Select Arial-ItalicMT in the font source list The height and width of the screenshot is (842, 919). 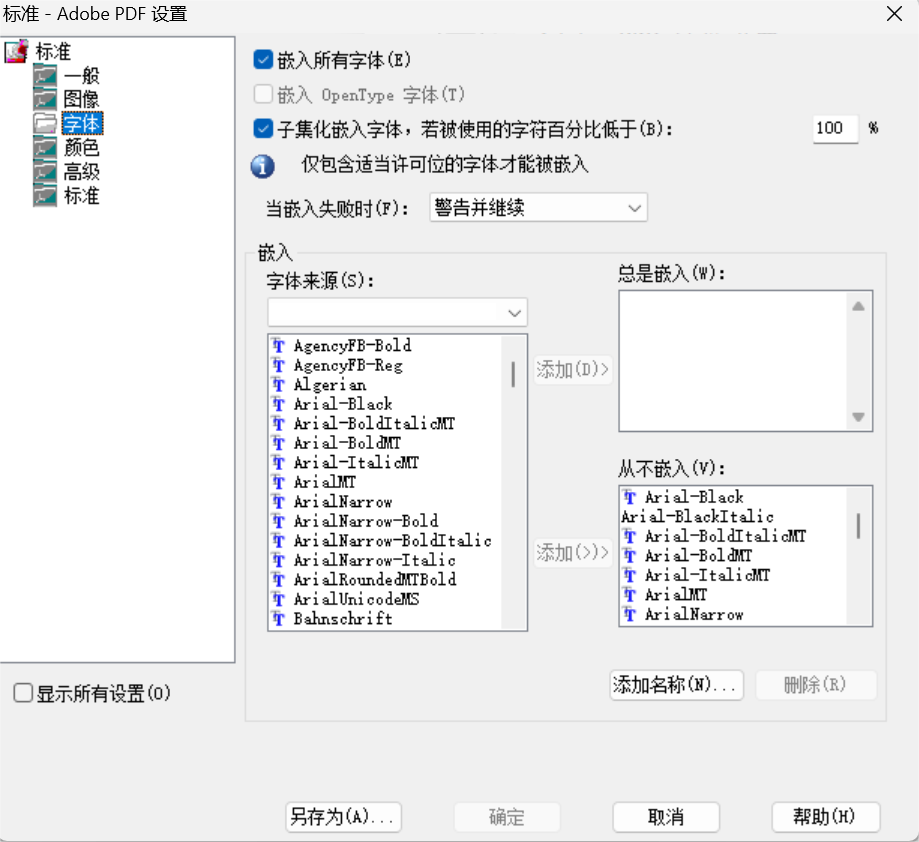pyautogui.click(x=356, y=463)
